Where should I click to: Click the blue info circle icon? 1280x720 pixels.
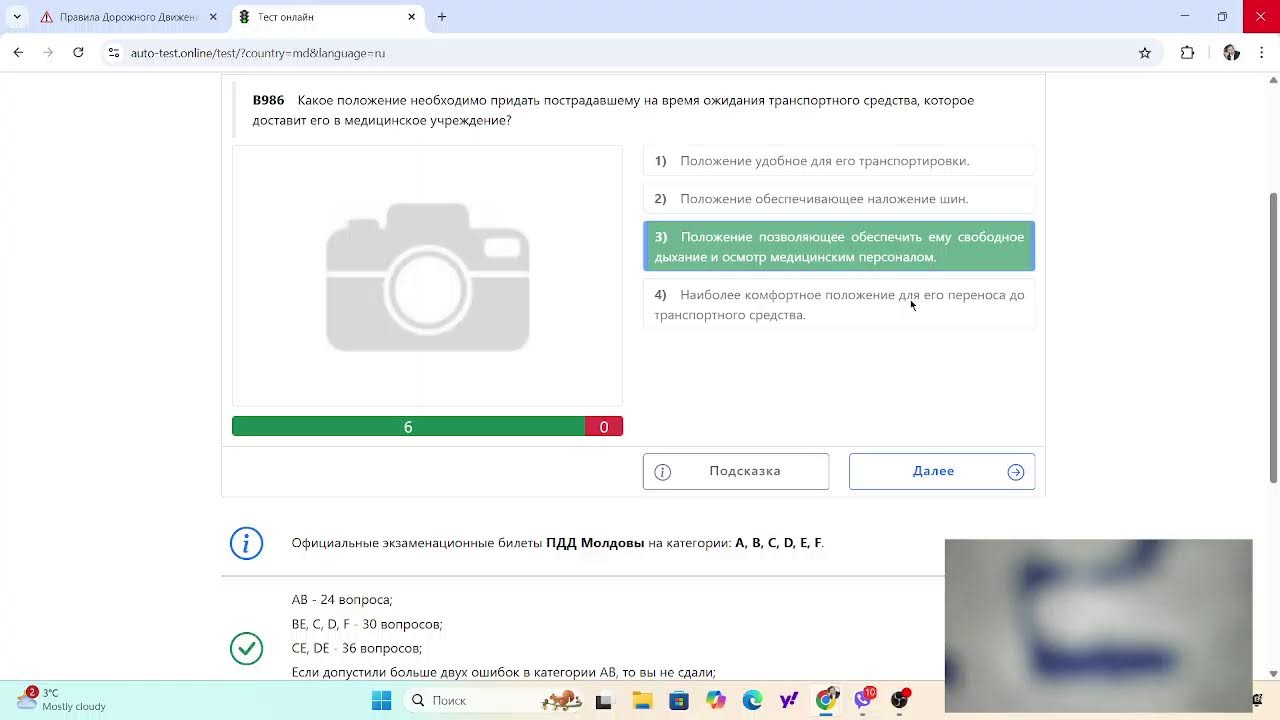[x=246, y=543]
